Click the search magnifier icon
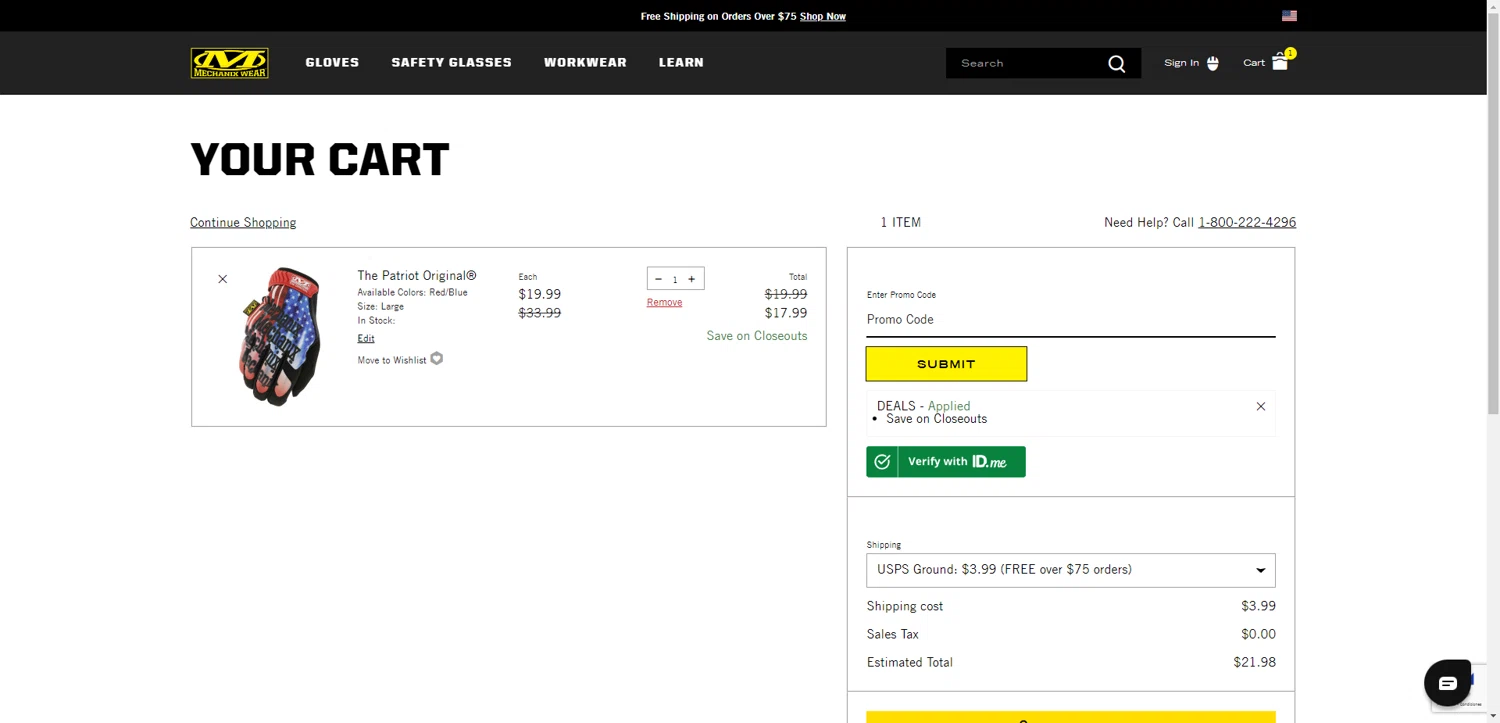 tap(1116, 64)
